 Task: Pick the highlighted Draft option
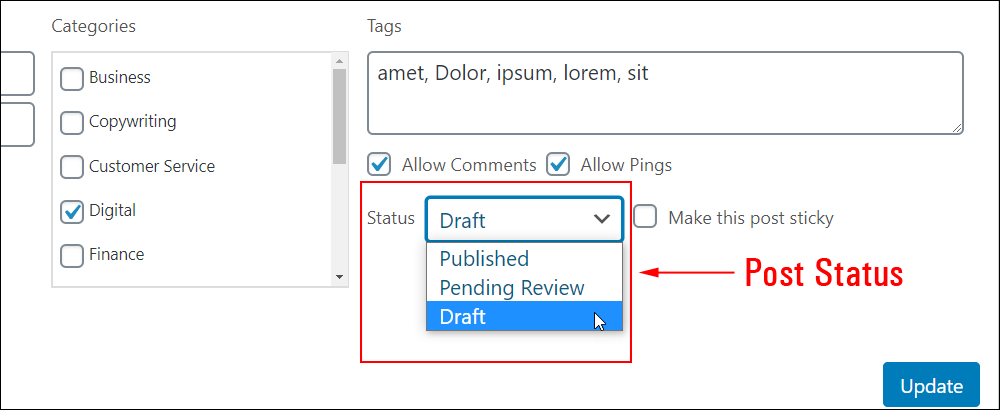524,316
